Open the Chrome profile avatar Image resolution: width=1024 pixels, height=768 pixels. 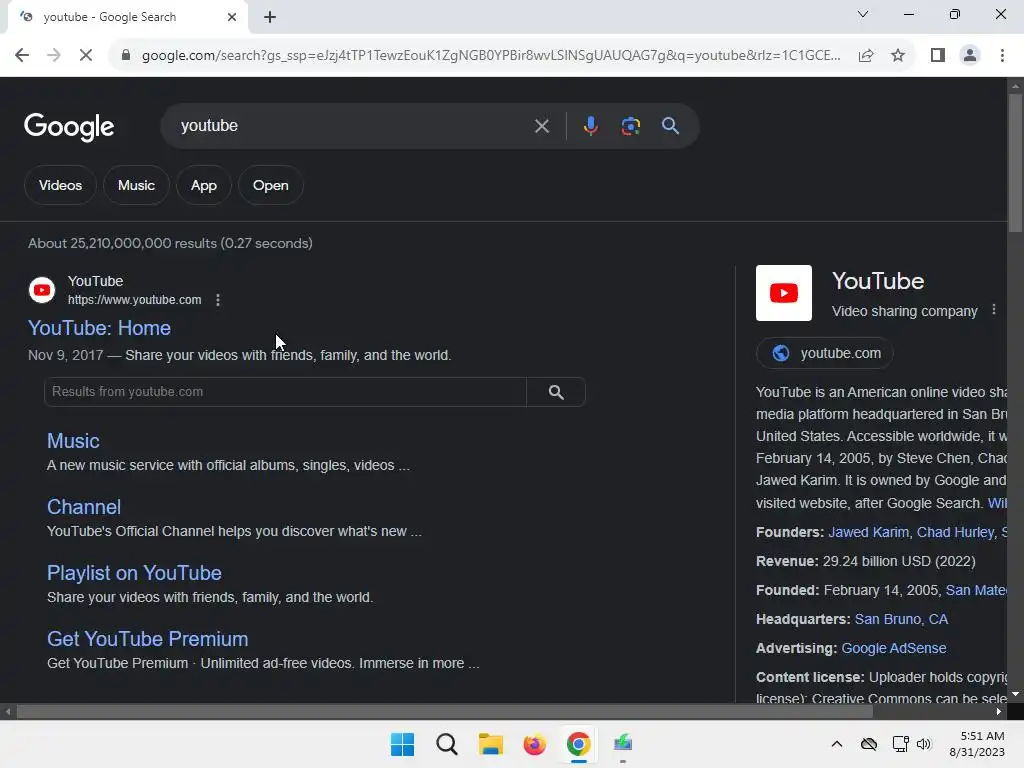point(970,56)
